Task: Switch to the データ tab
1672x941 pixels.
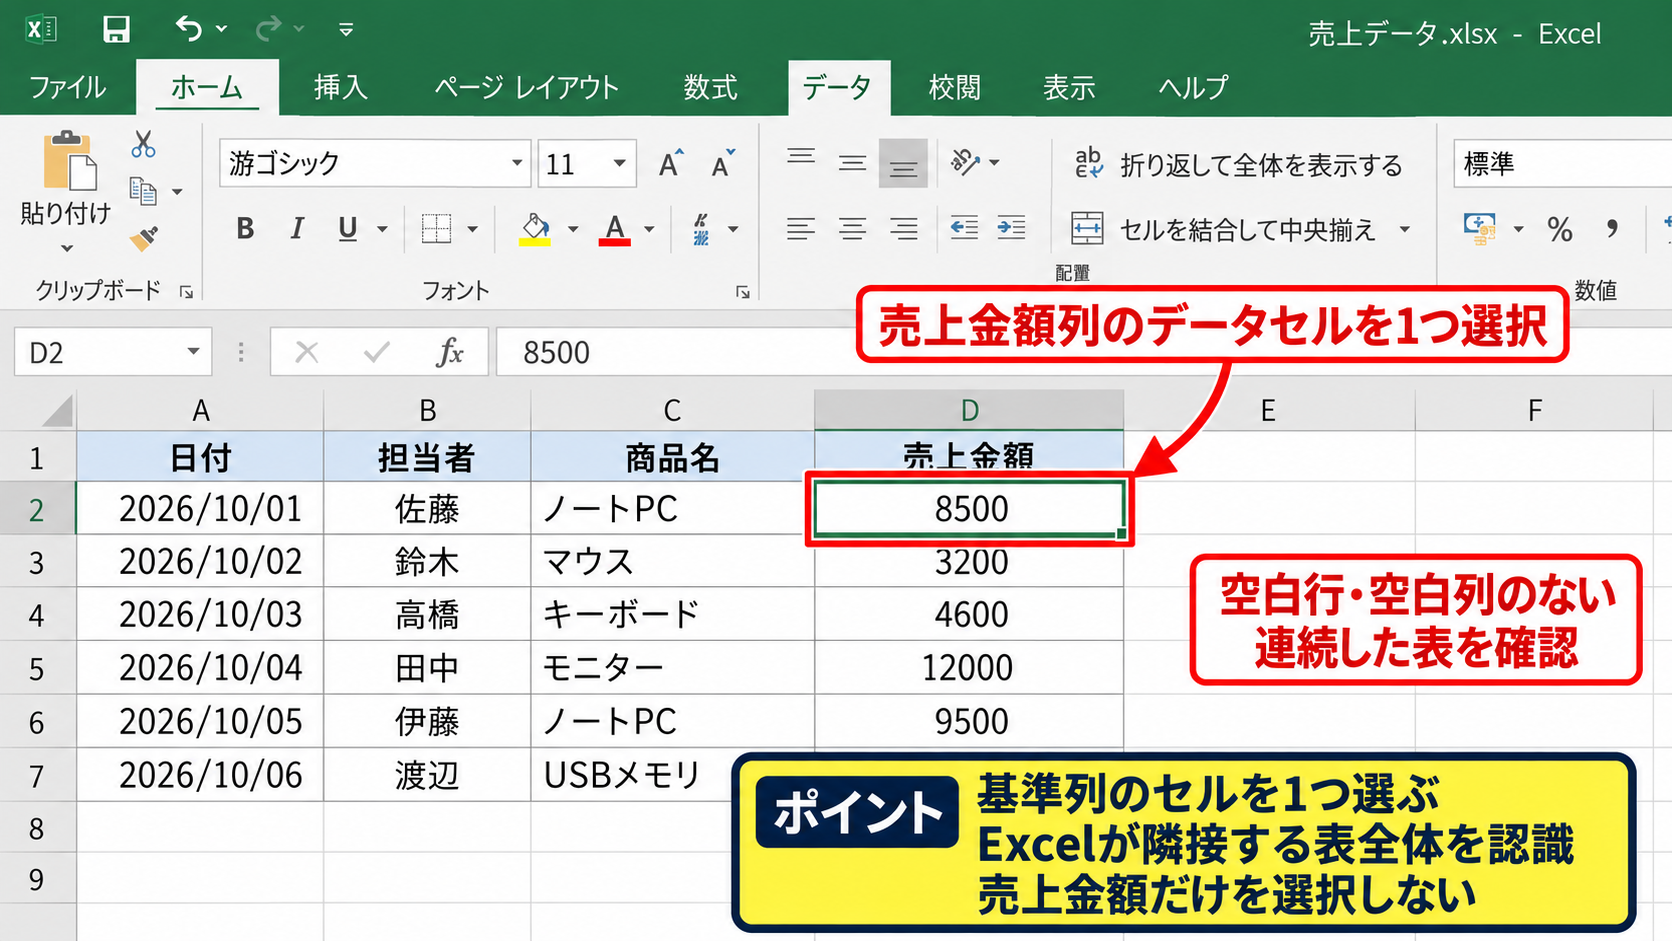Action: (838, 87)
